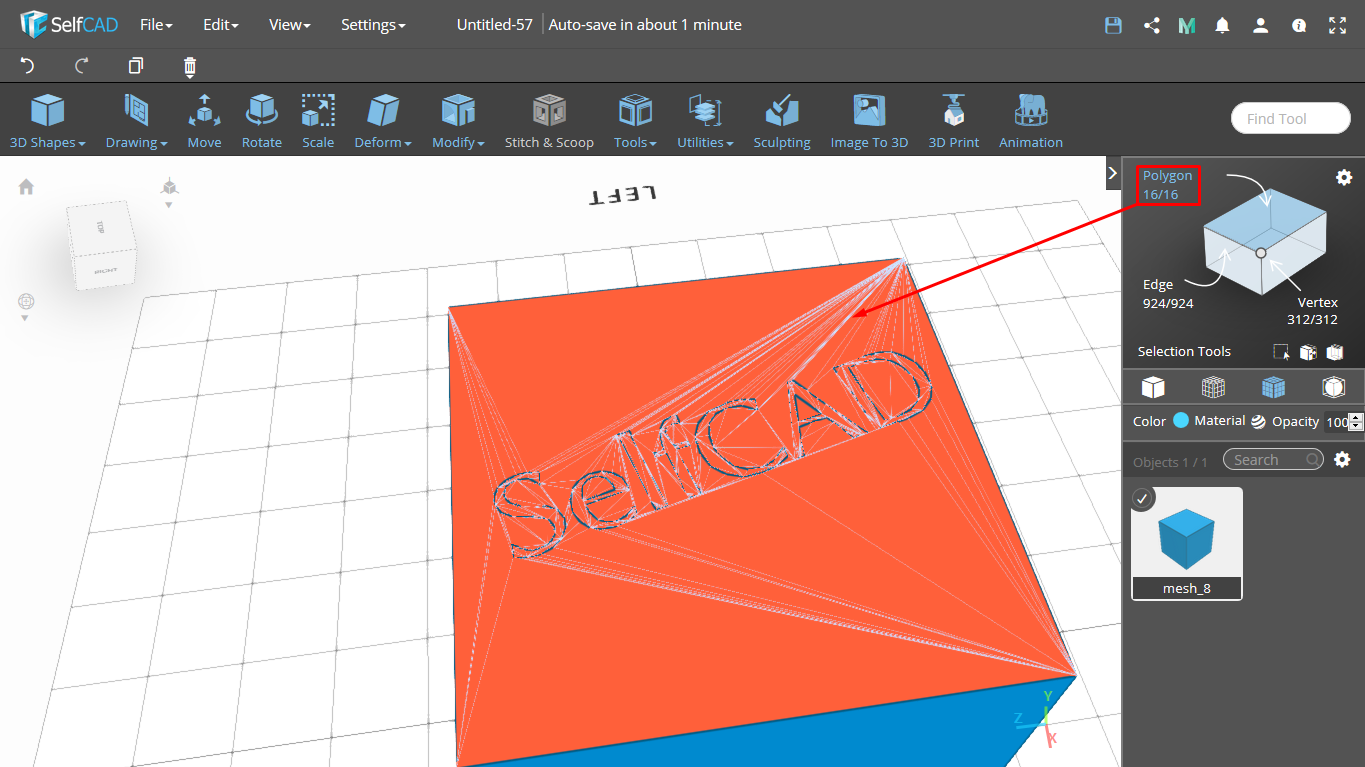Open the 3D Print tool
This screenshot has height=767, width=1365.
953,121
